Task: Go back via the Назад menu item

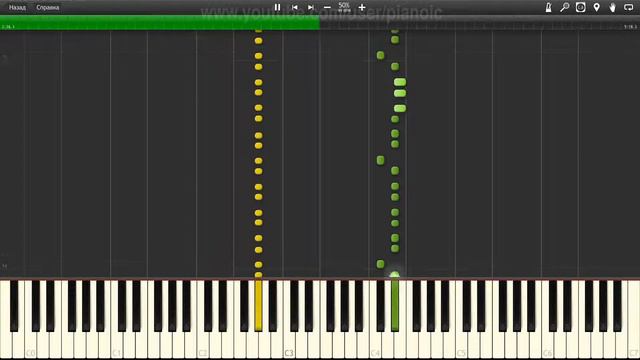Action: point(17,7)
